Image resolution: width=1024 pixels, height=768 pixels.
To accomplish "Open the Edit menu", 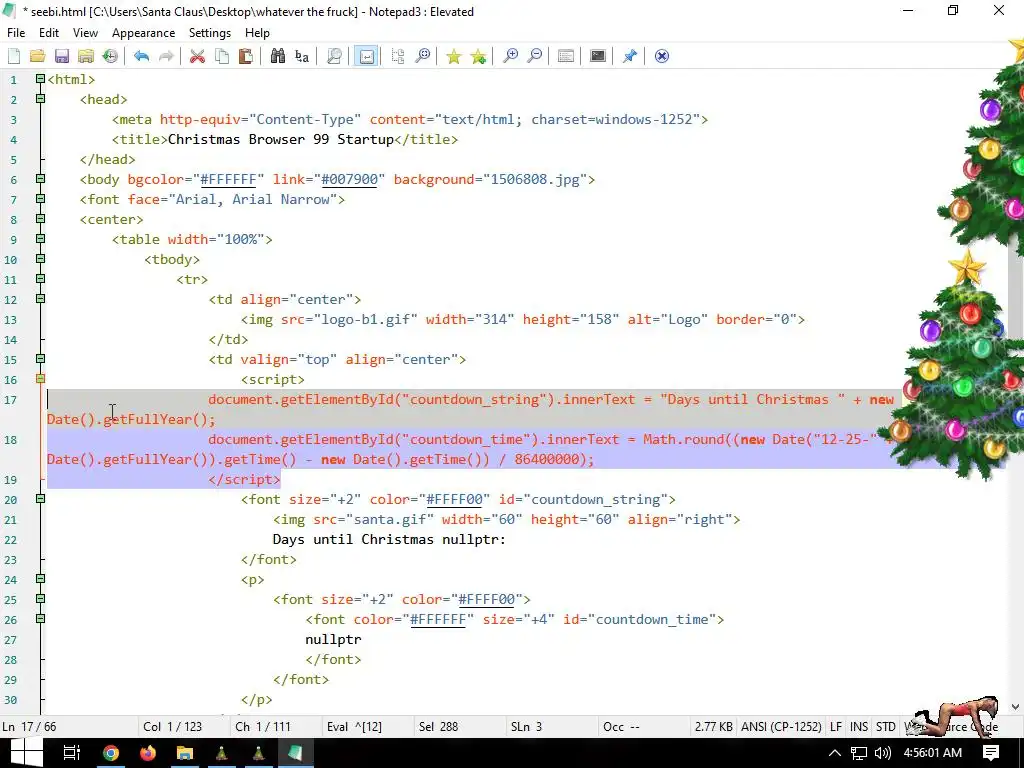I will pyautogui.click(x=49, y=33).
